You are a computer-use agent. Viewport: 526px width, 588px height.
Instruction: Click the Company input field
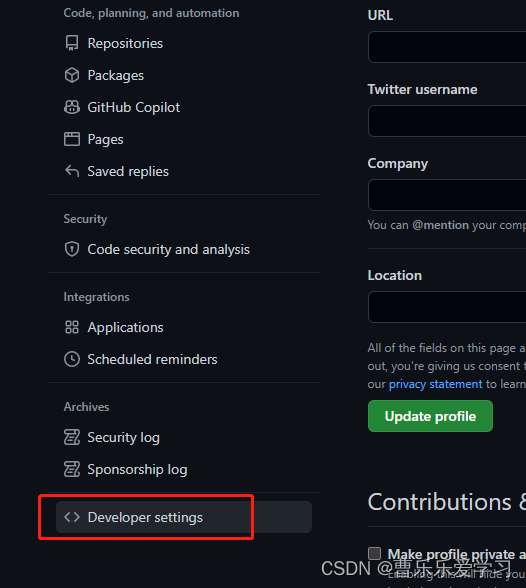tap(447, 195)
